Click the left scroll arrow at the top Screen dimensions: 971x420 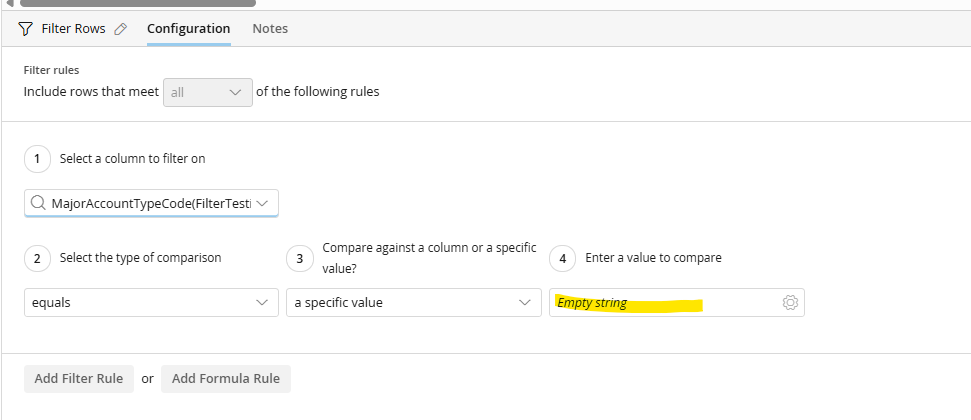point(10,3)
